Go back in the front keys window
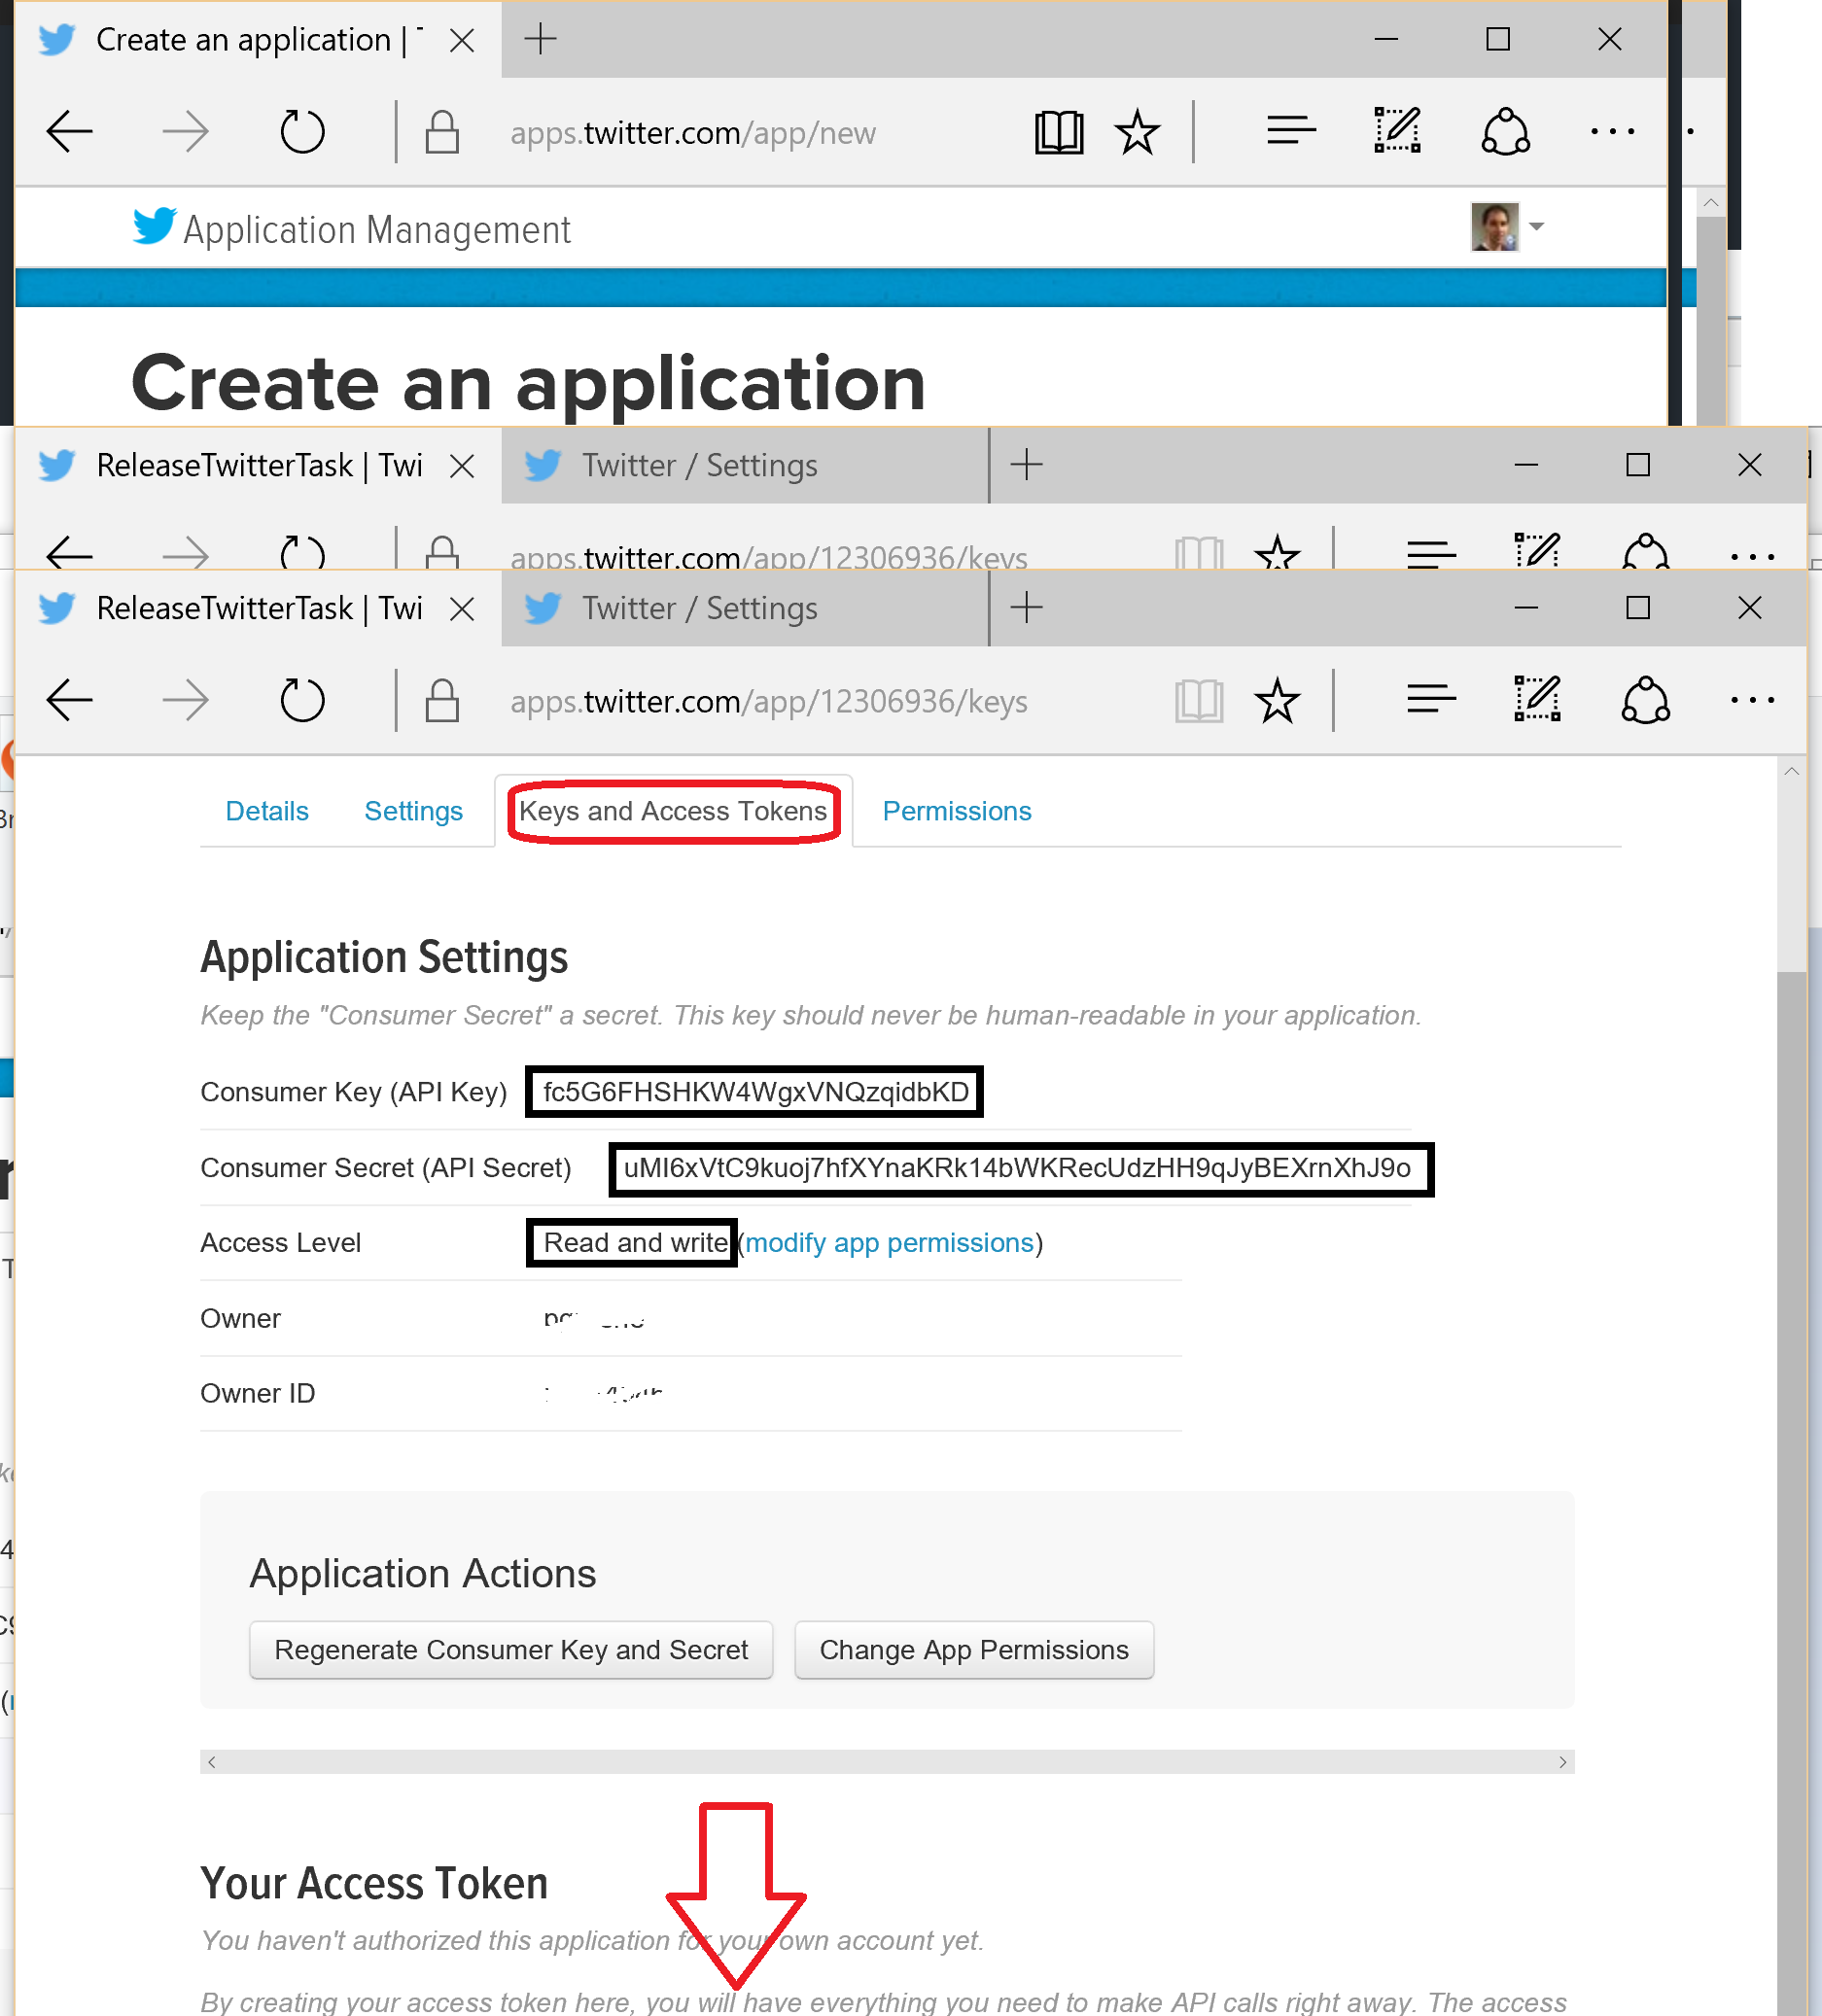The height and width of the screenshot is (2016, 1822). pyautogui.click(x=70, y=700)
